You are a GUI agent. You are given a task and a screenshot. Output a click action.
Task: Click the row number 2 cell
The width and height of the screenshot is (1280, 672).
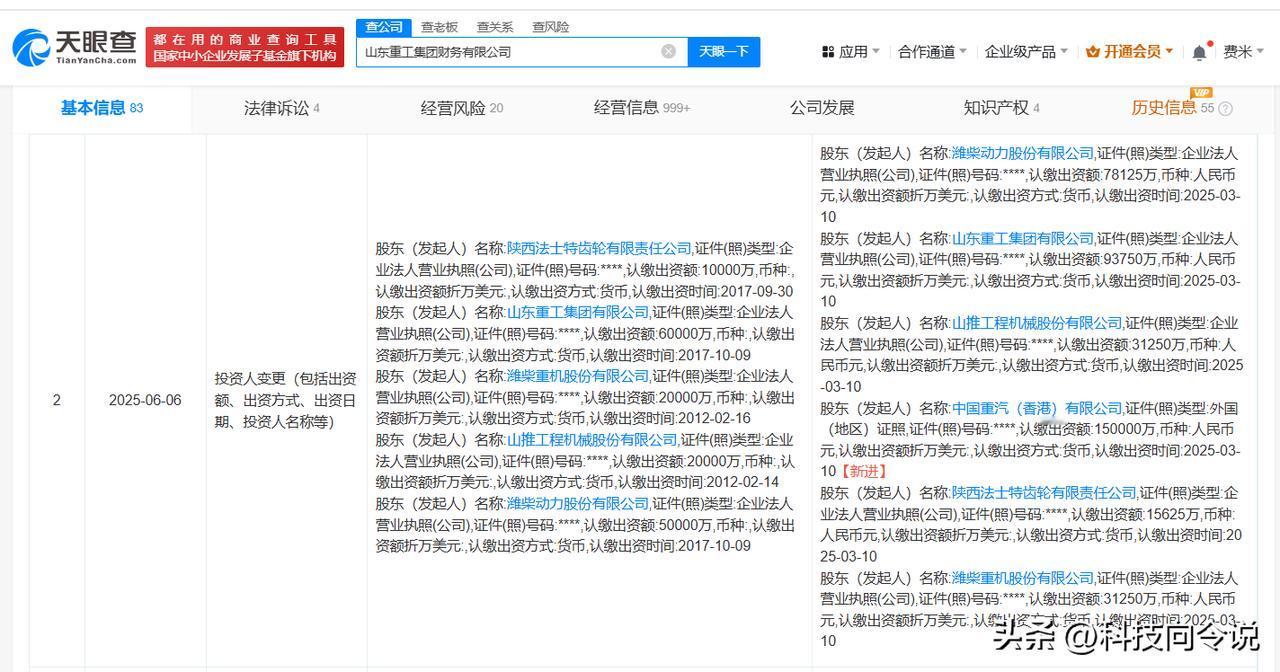pyautogui.click(x=57, y=400)
